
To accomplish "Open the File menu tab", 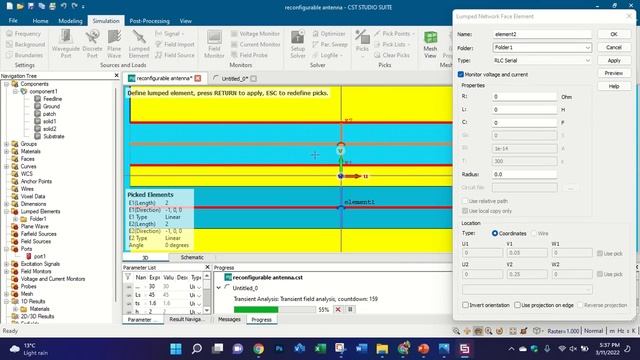I will click(13, 20).
